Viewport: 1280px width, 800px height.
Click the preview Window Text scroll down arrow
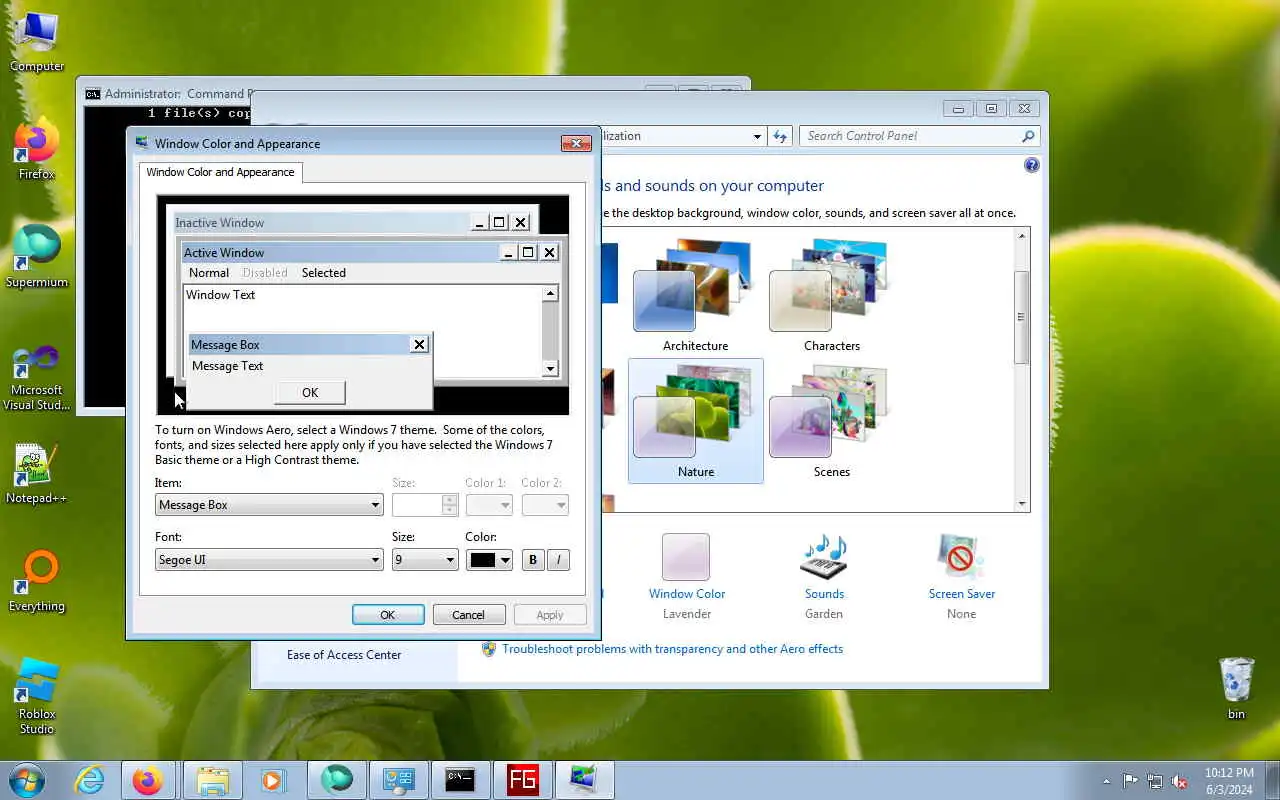click(550, 369)
